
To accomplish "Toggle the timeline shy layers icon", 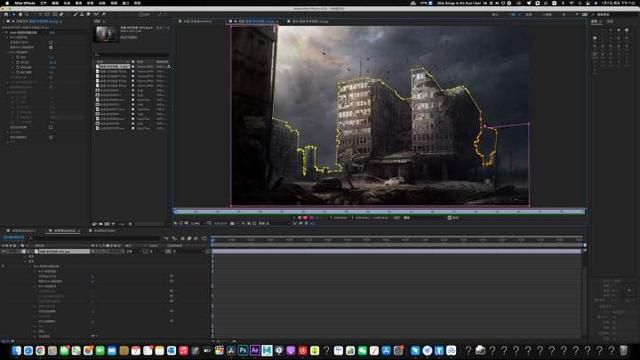I will click(182, 238).
